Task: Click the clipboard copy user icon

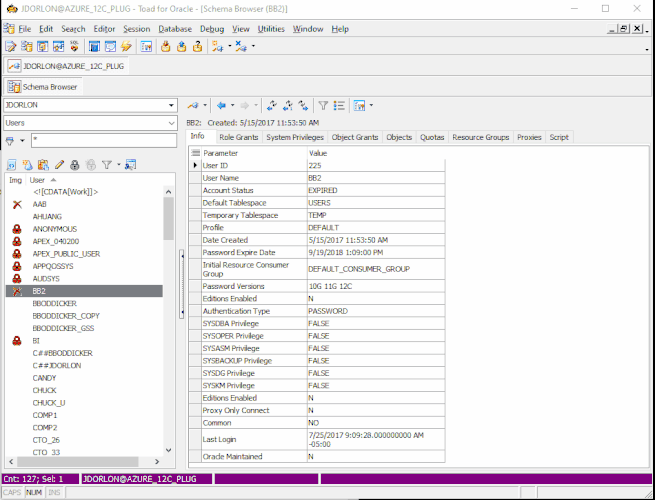Action: 43,165
